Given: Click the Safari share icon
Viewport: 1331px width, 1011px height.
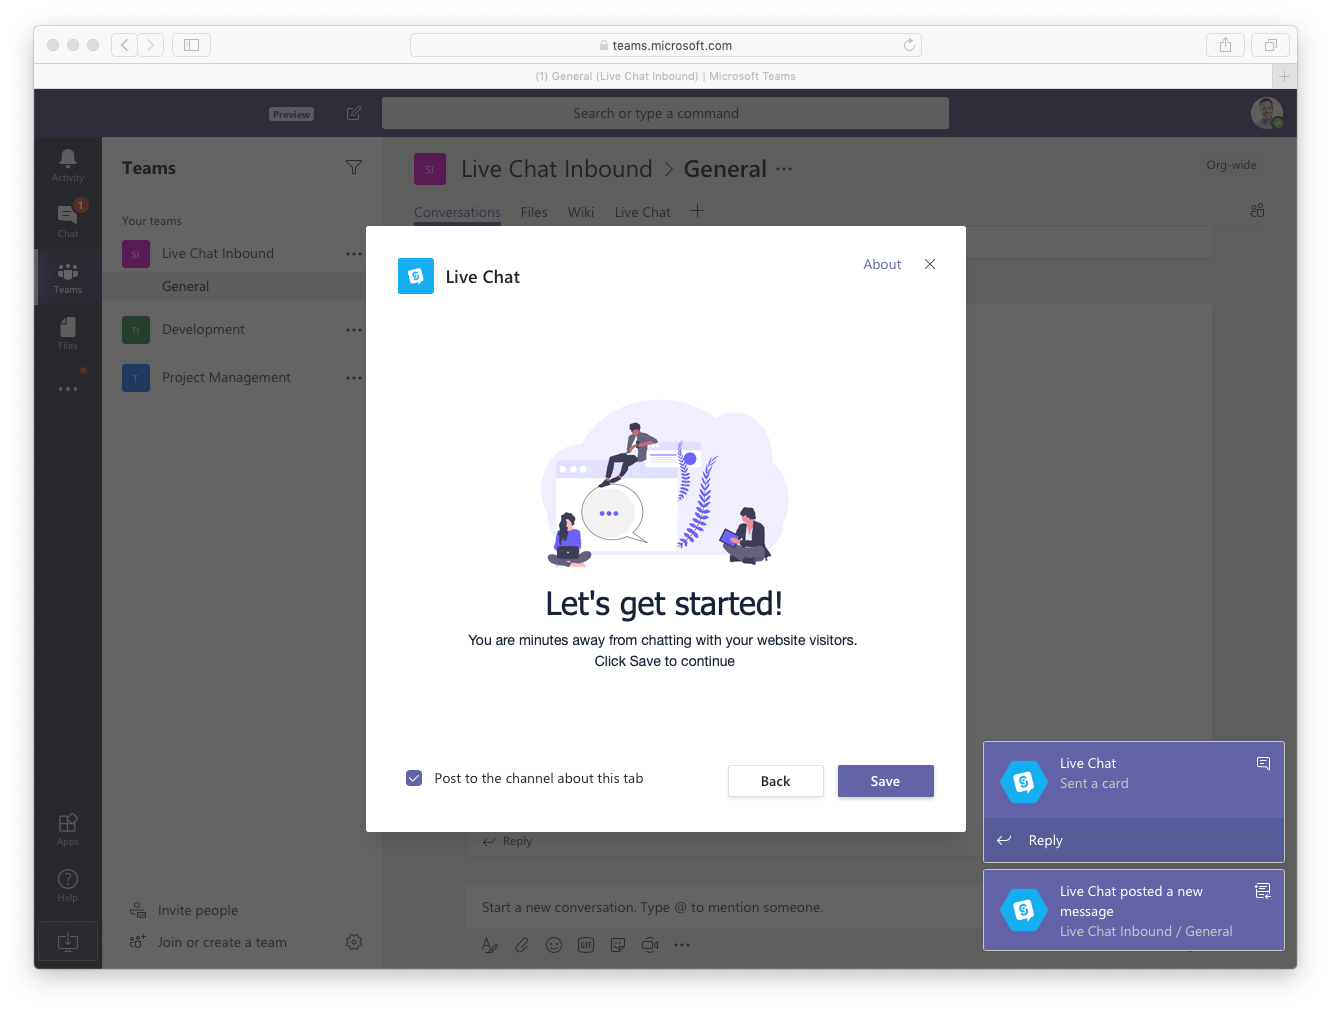Looking at the screenshot, I should click(x=1225, y=45).
